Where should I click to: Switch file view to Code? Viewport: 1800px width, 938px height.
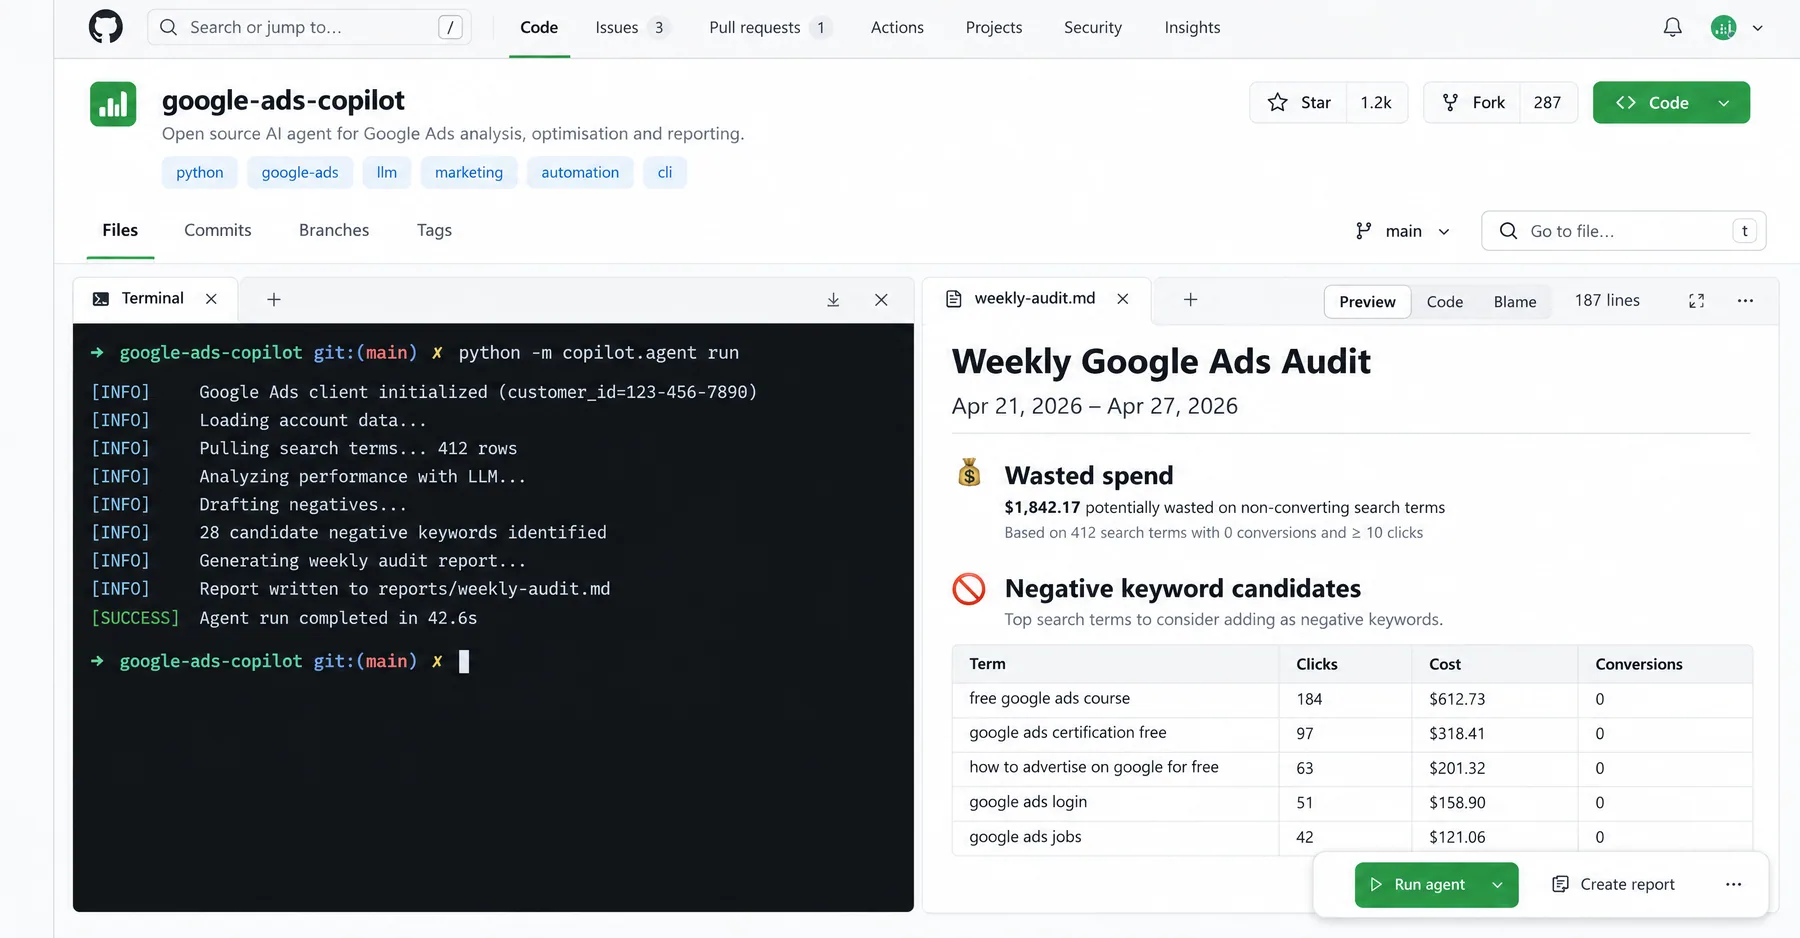pyautogui.click(x=1444, y=302)
